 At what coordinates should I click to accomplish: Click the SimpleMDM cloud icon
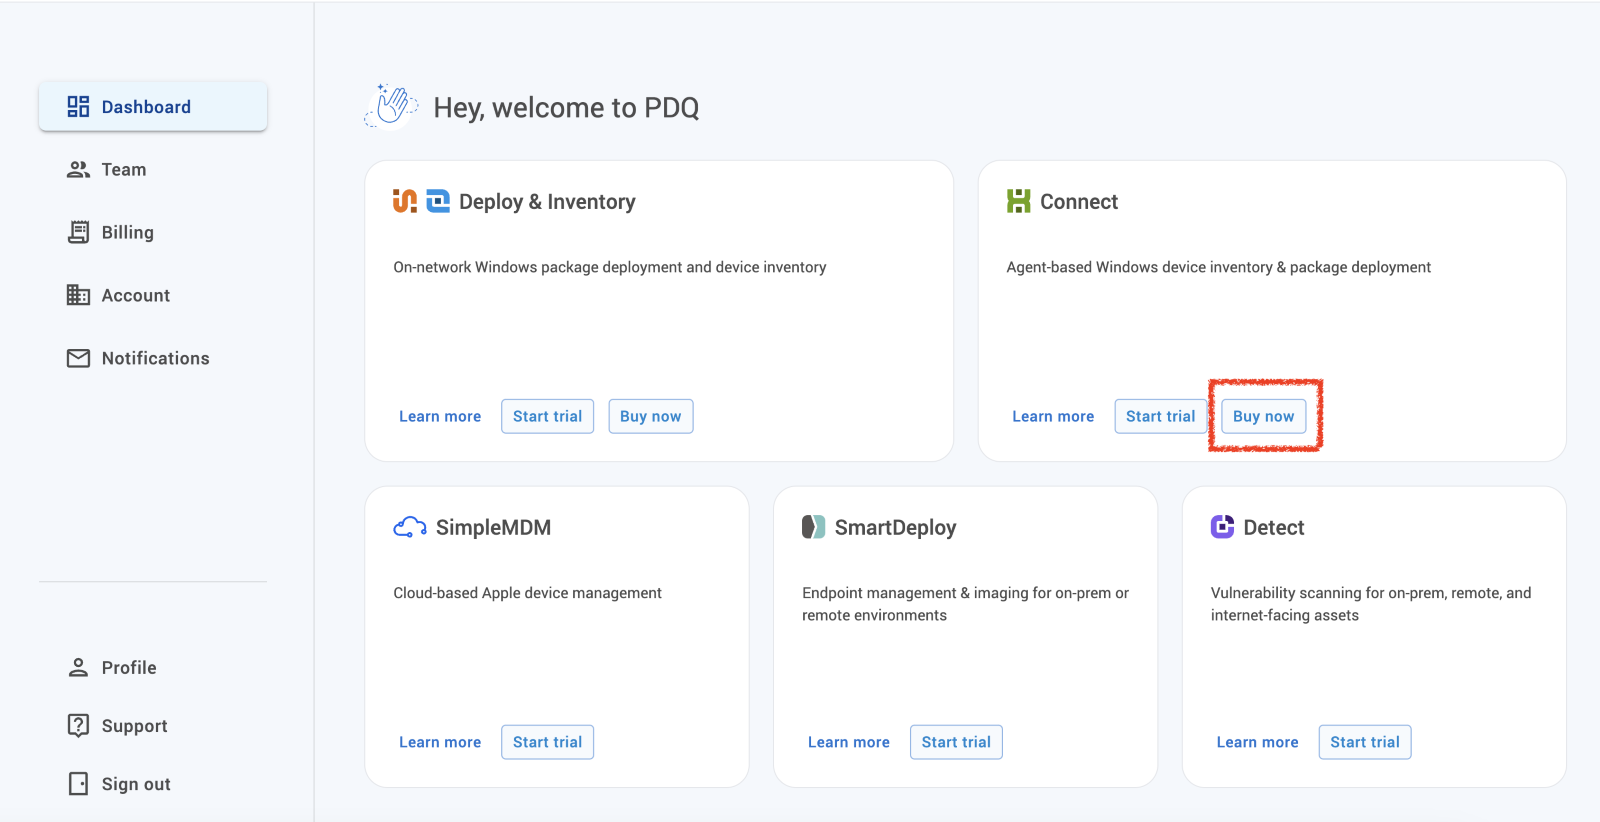click(x=410, y=527)
